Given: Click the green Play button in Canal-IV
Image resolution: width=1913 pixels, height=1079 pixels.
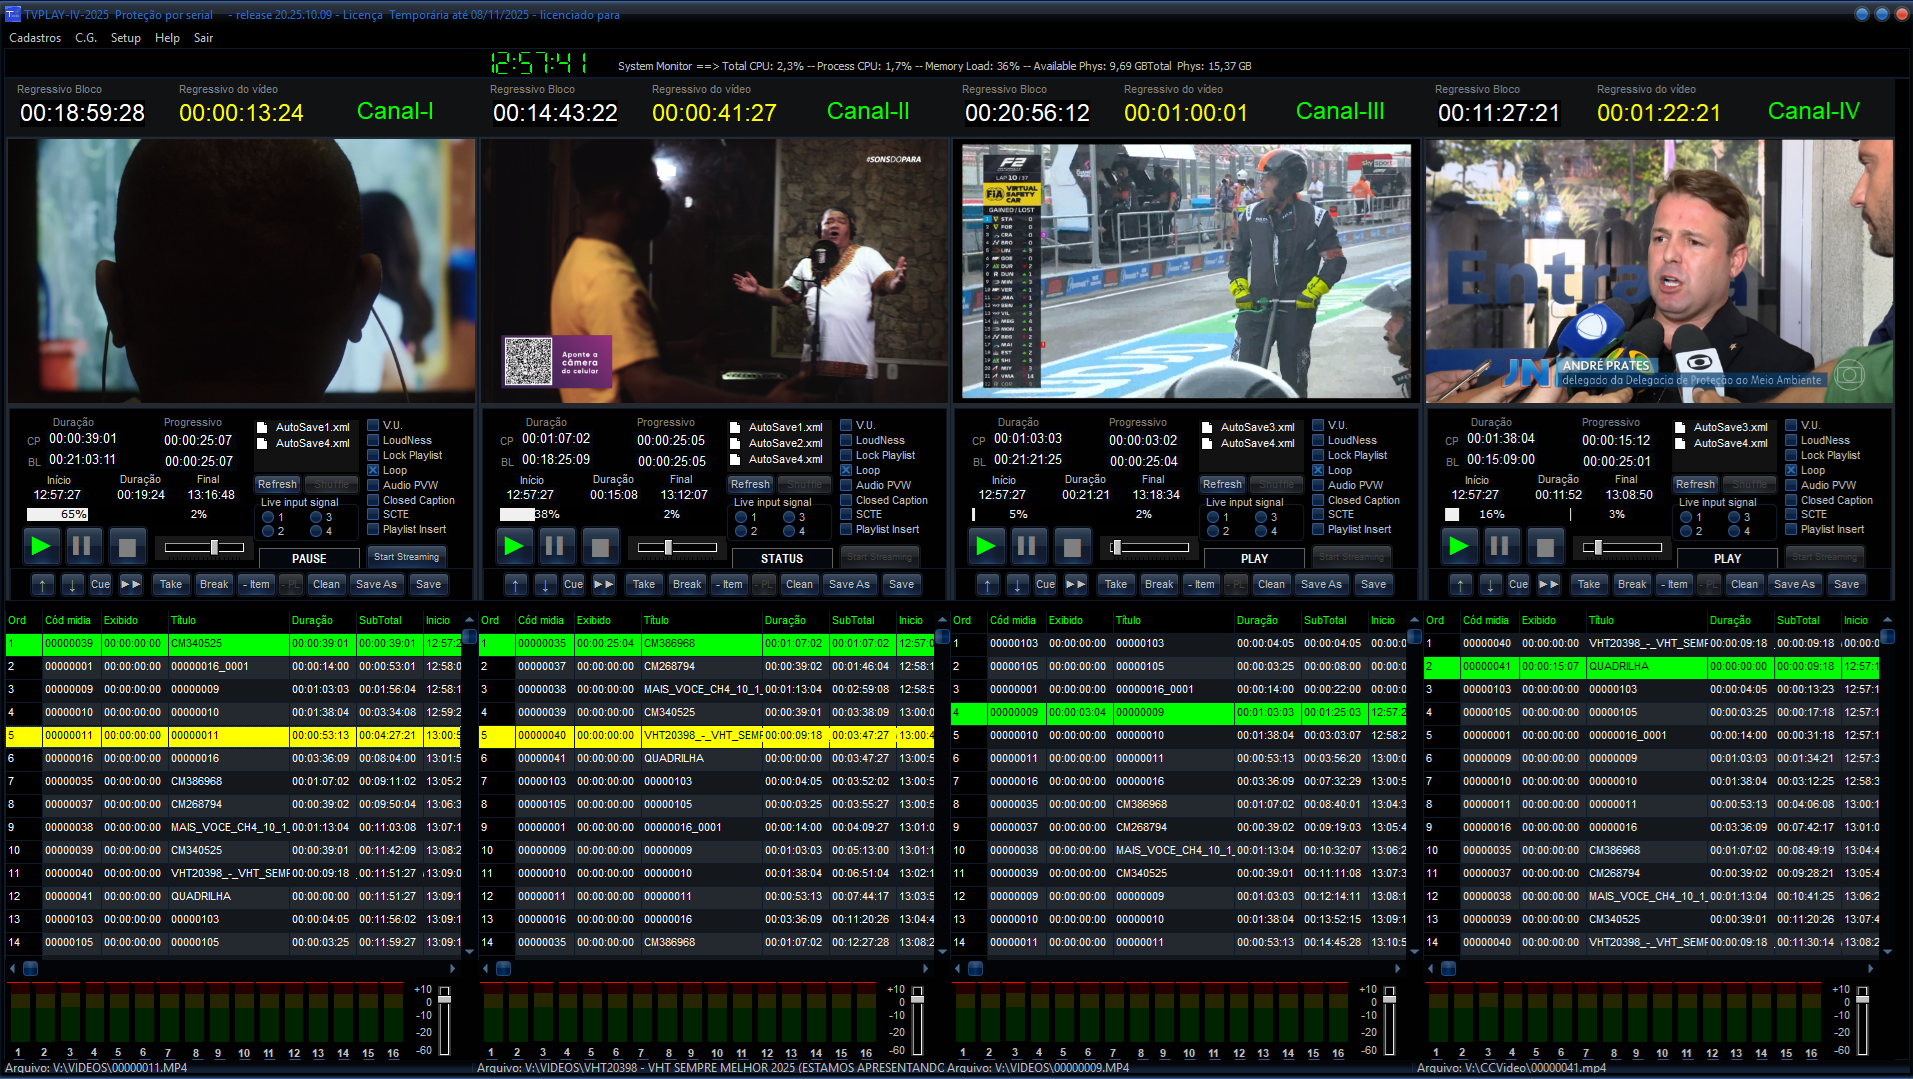Looking at the screenshot, I should point(1458,546).
